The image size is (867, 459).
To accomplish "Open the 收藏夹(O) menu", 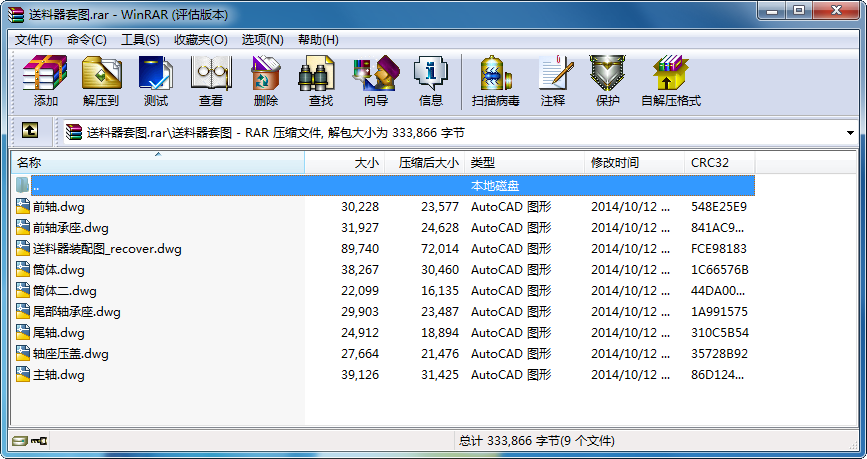I will pos(201,40).
